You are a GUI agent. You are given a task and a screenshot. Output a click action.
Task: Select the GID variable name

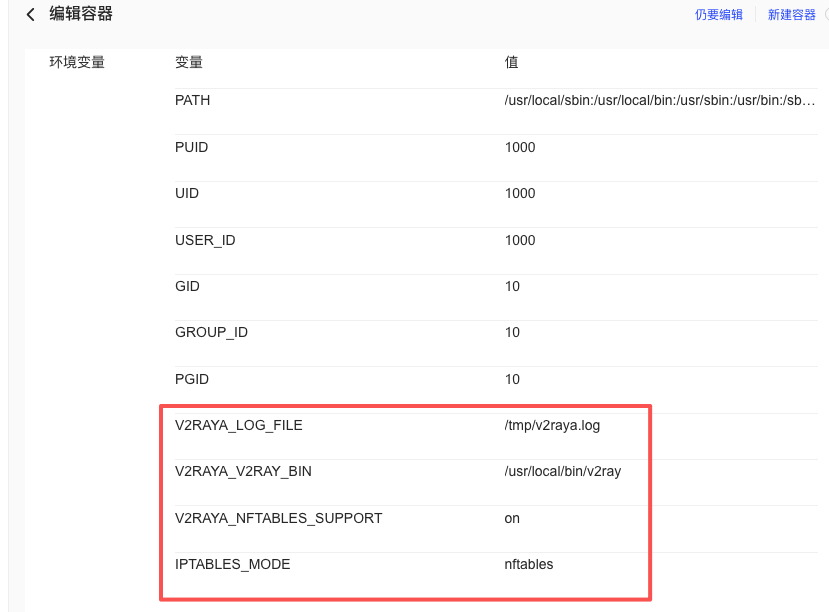click(187, 286)
